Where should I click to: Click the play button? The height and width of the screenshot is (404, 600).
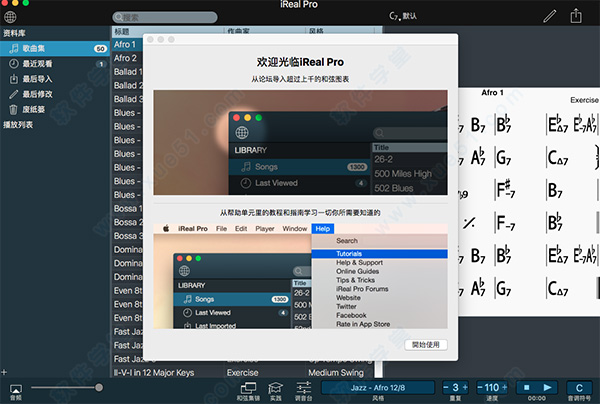[x=548, y=388]
